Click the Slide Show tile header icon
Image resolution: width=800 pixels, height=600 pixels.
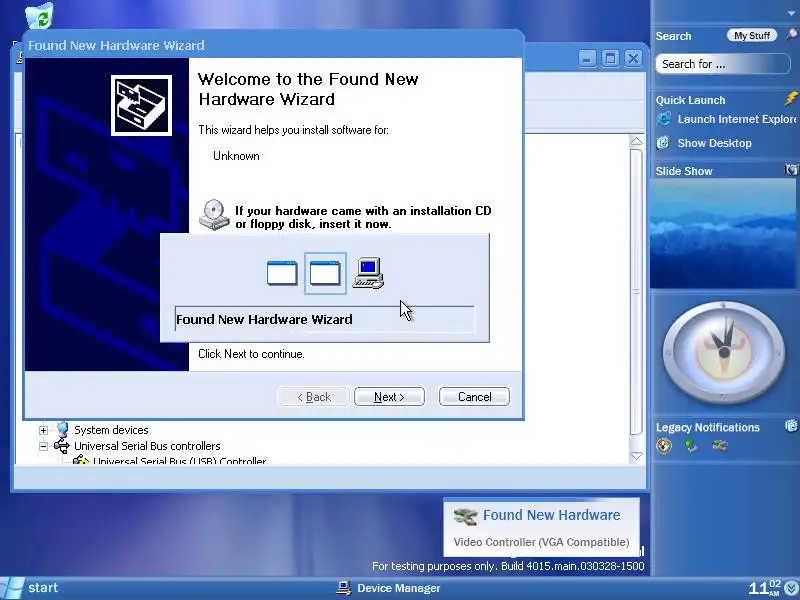[x=791, y=169]
